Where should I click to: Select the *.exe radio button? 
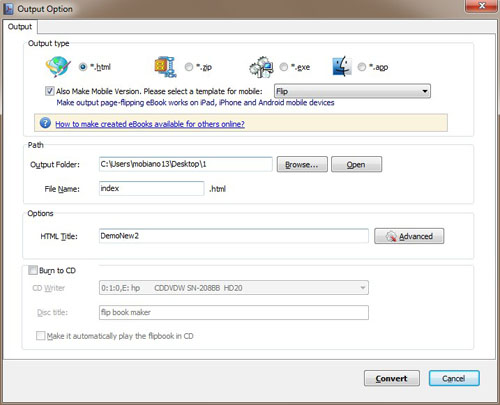click(284, 67)
